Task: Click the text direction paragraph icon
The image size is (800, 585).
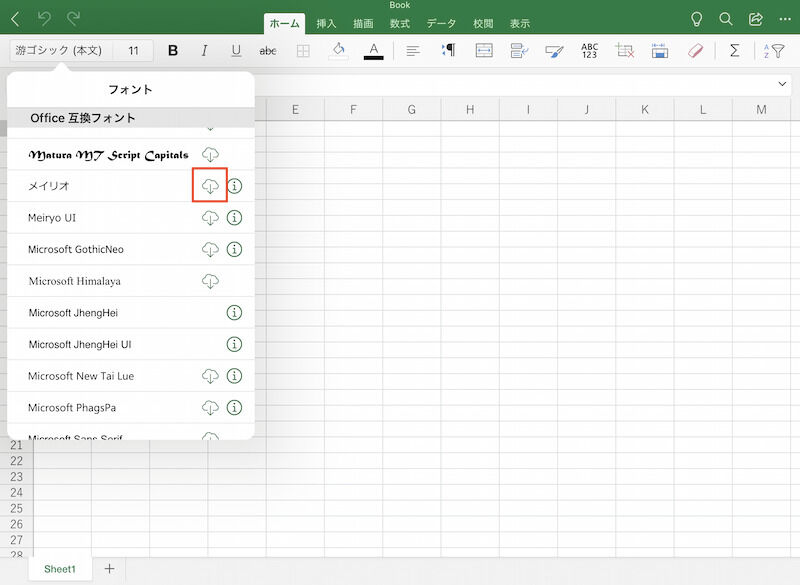Action: (x=448, y=50)
